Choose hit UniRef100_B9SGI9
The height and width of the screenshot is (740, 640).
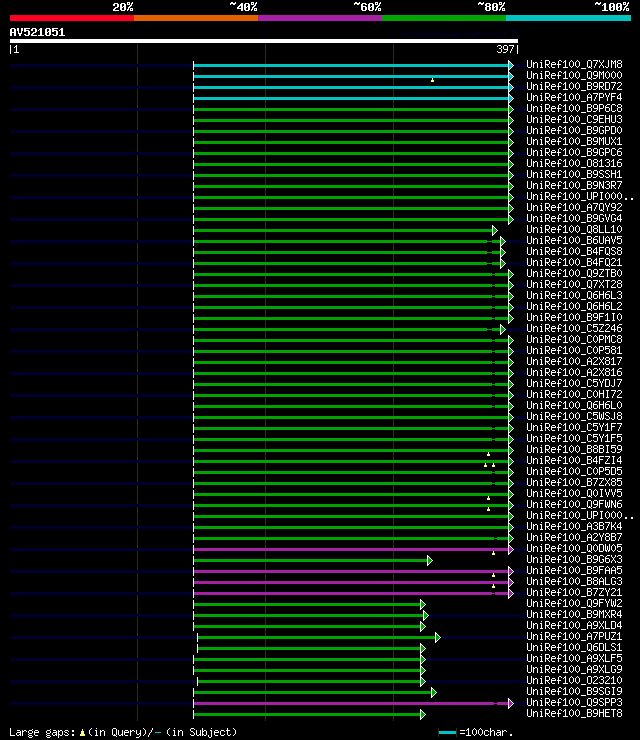coord(574,691)
